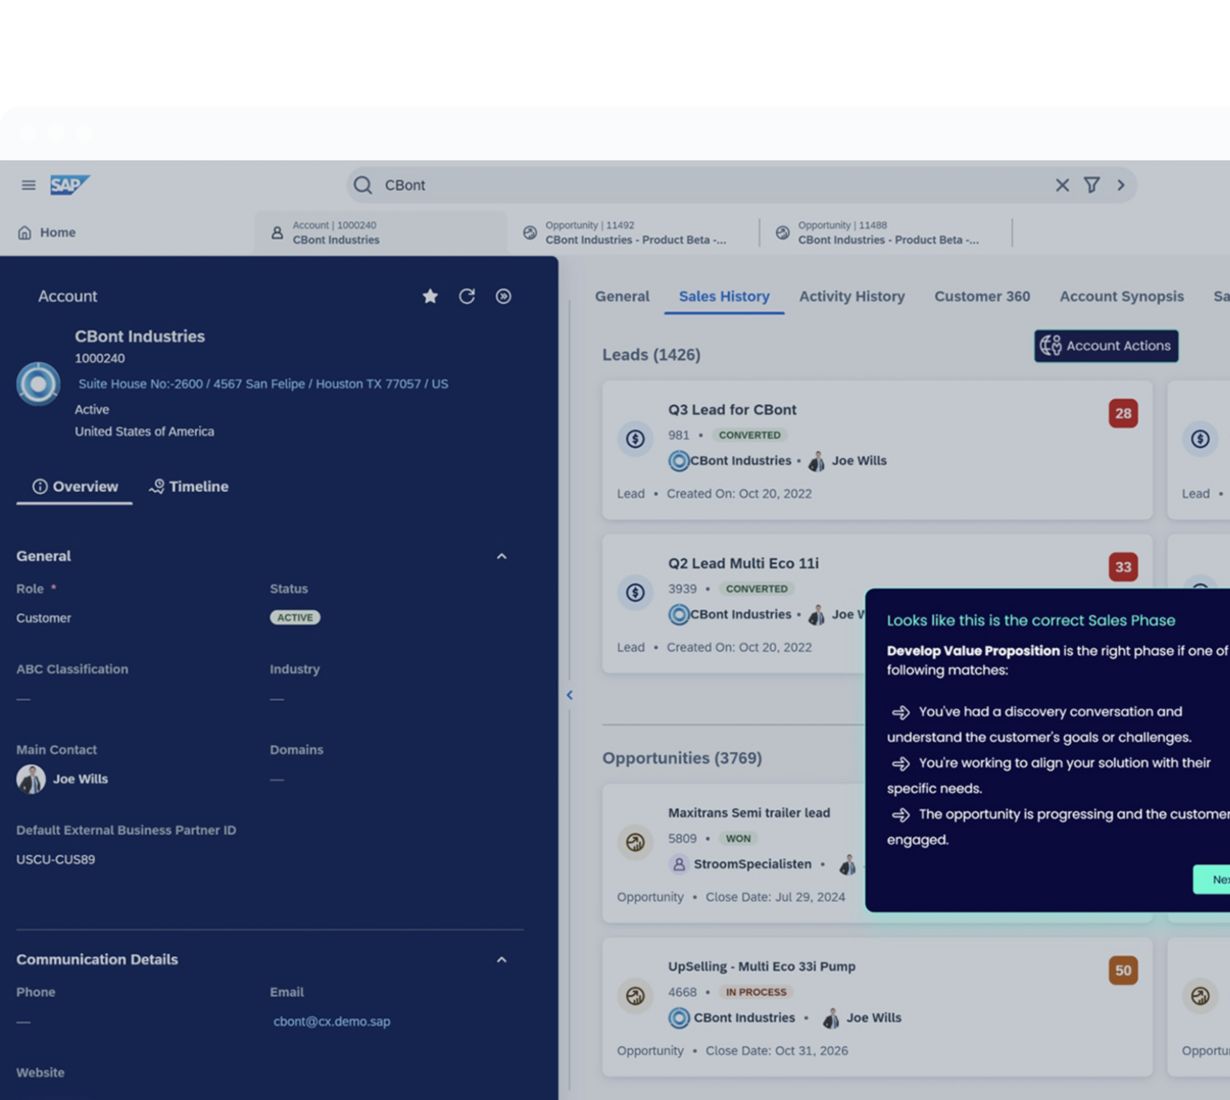Go to the Home tab
Viewport: 1230px width, 1100px height.
[47, 232]
